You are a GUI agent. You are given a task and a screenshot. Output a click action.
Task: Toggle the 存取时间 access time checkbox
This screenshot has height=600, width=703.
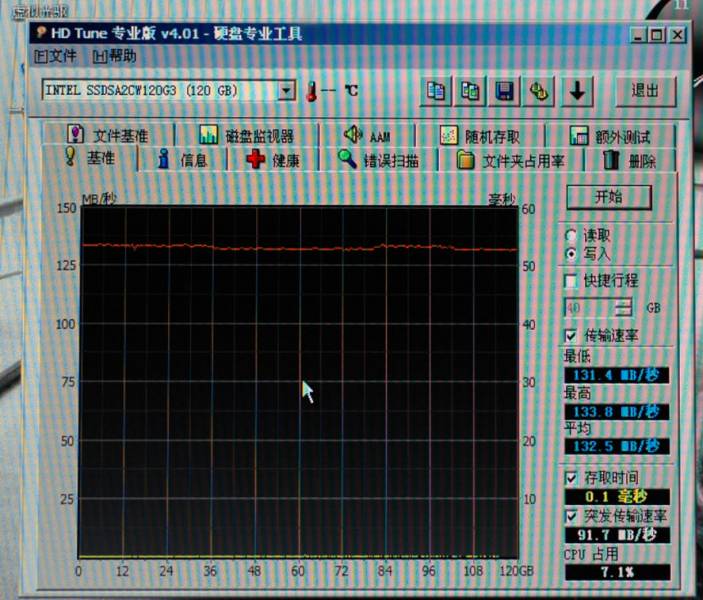point(571,477)
